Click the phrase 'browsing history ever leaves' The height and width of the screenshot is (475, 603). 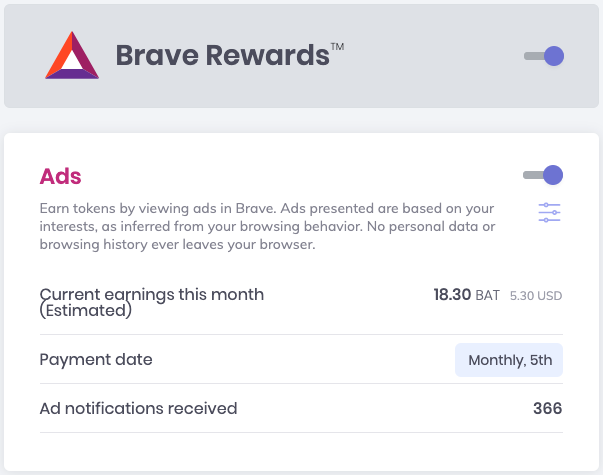(132, 245)
